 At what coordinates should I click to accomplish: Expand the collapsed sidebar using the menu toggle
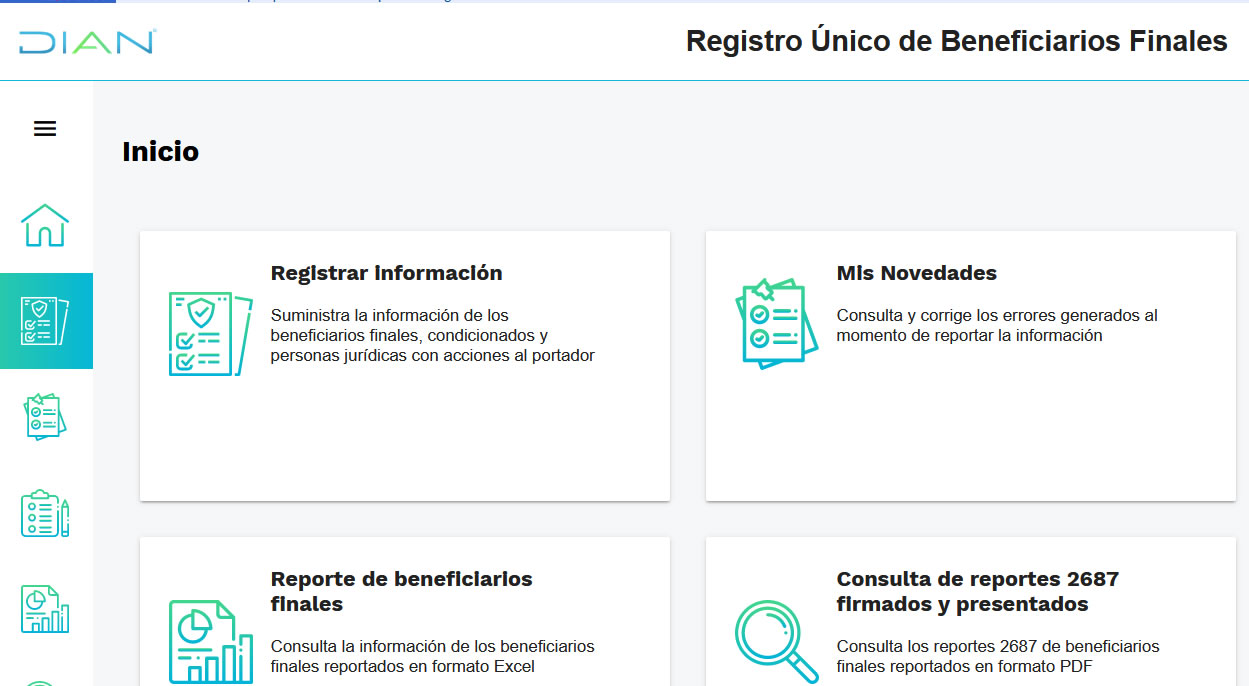click(x=45, y=128)
